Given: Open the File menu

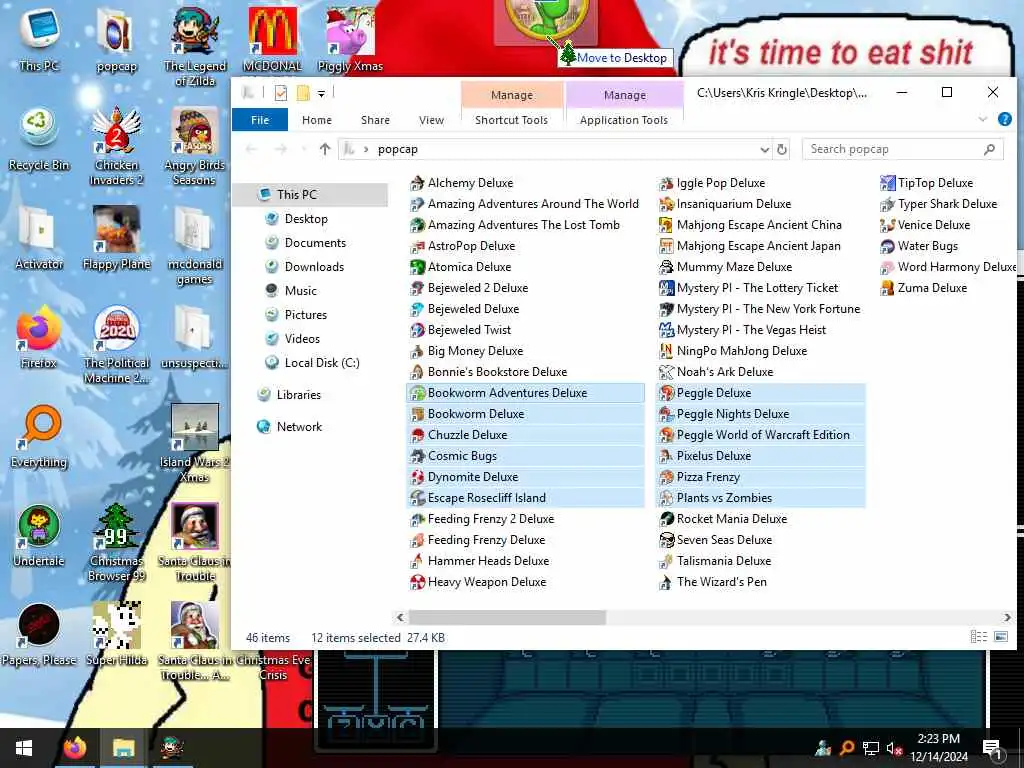Looking at the screenshot, I should pyautogui.click(x=260, y=120).
